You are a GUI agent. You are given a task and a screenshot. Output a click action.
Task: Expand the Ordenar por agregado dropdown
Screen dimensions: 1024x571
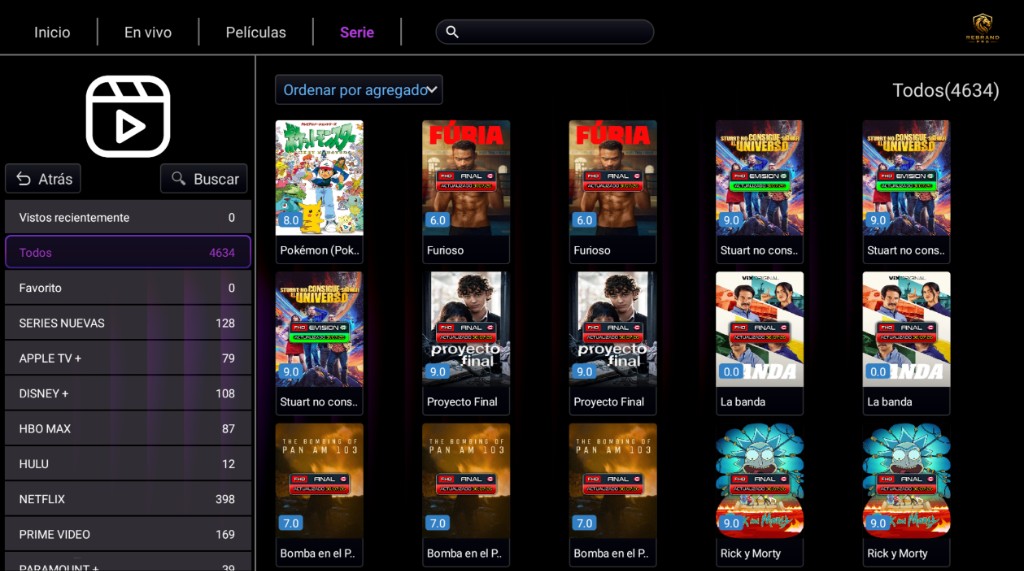click(359, 90)
